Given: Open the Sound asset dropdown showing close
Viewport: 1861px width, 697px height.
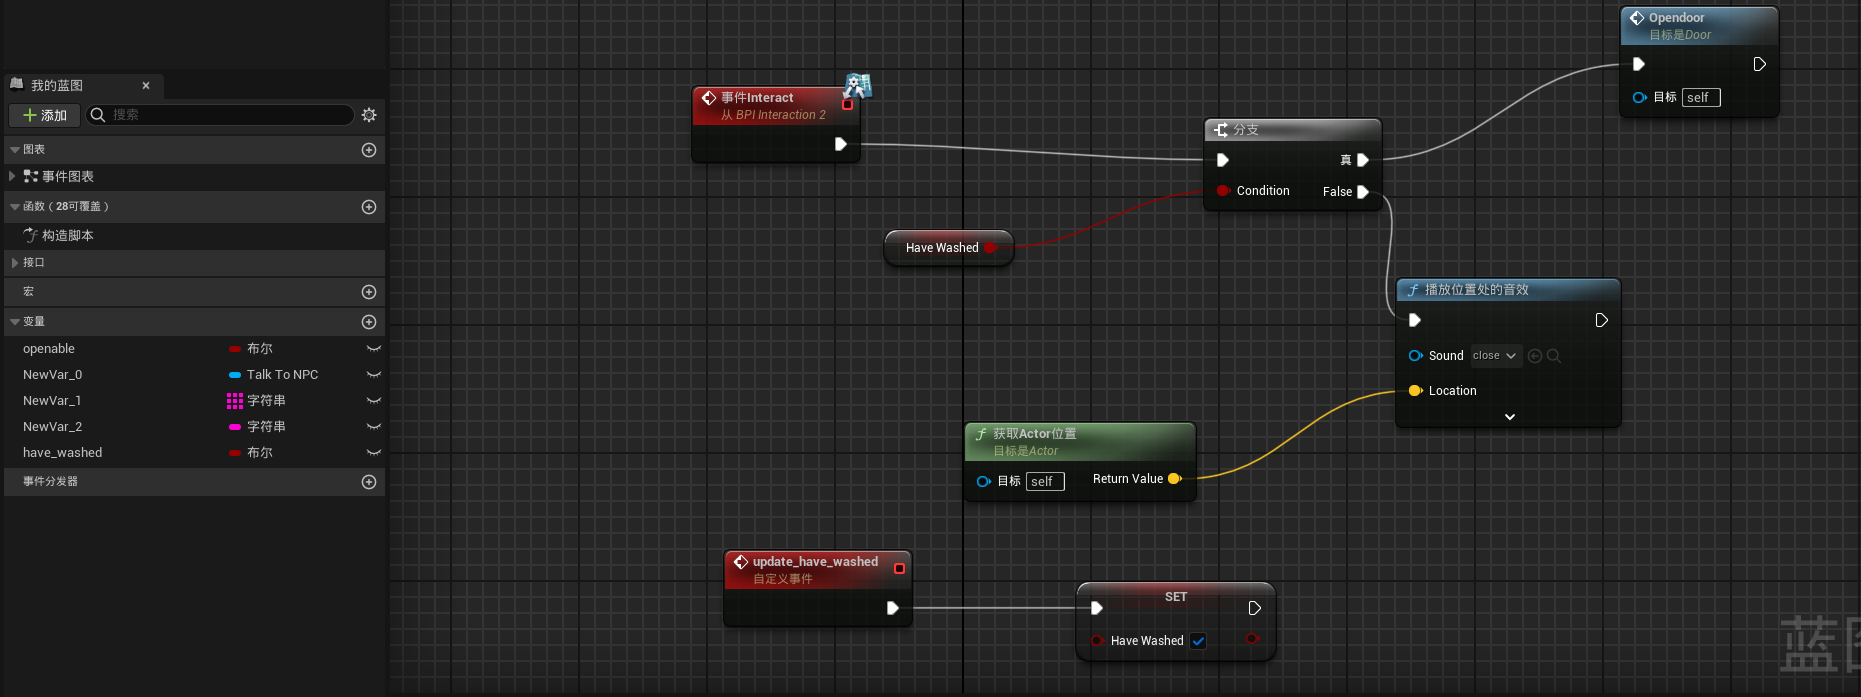Looking at the screenshot, I should (1495, 356).
